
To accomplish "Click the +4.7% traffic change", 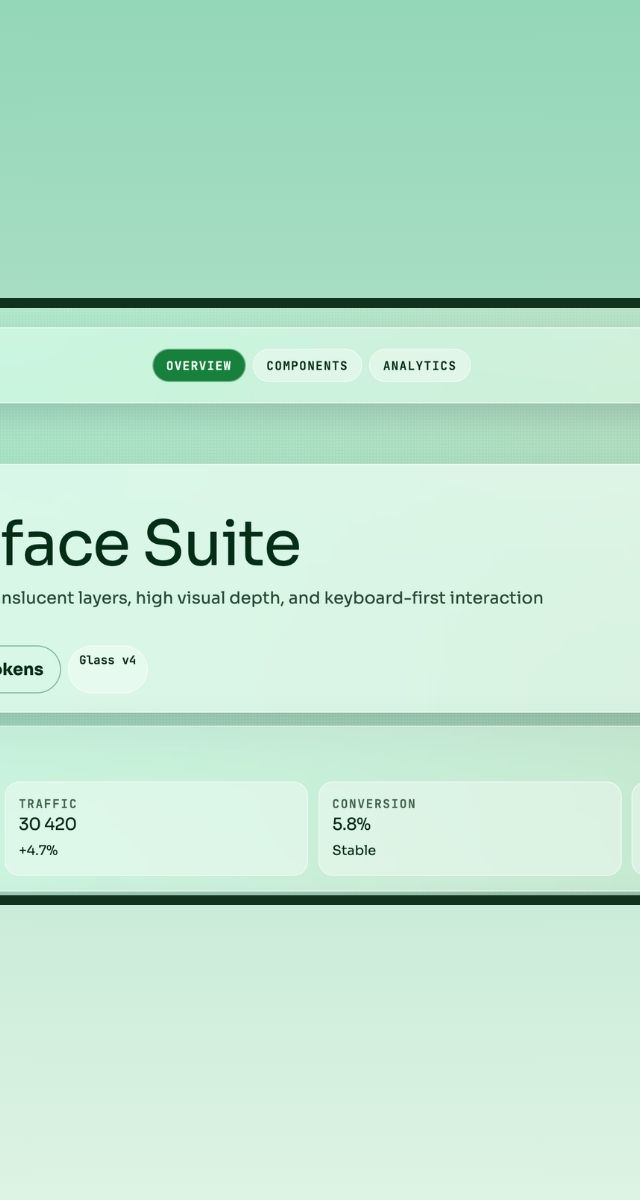I will point(38,851).
